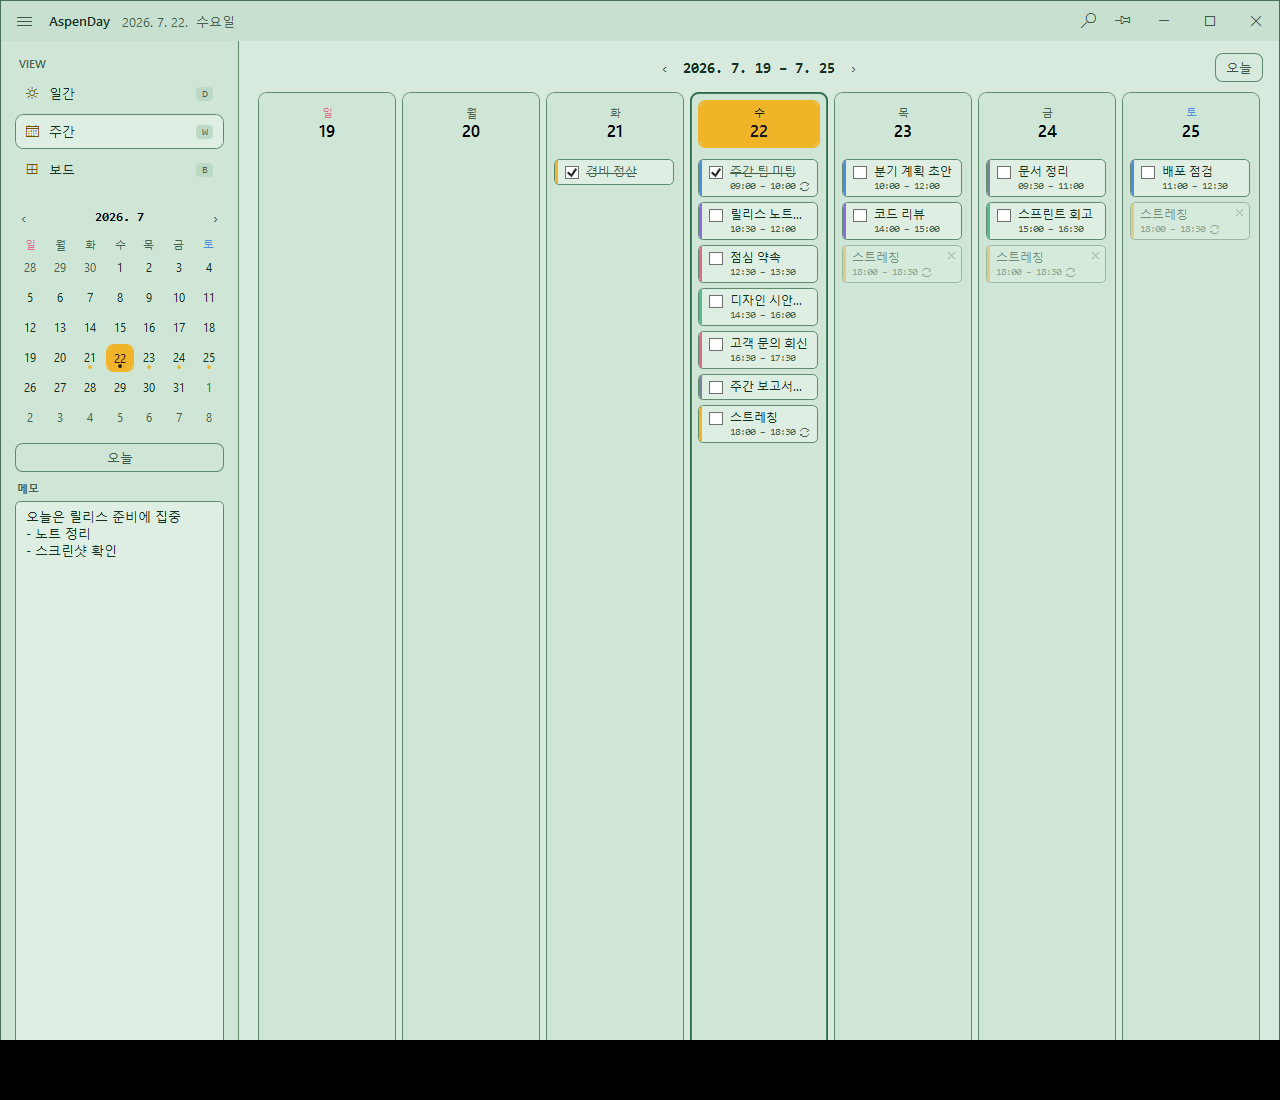Image resolution: width=1280 pixels, height=1100 pixels.
Task: Check the 릴리스 노트 task
Action: [x=716, y=215]
